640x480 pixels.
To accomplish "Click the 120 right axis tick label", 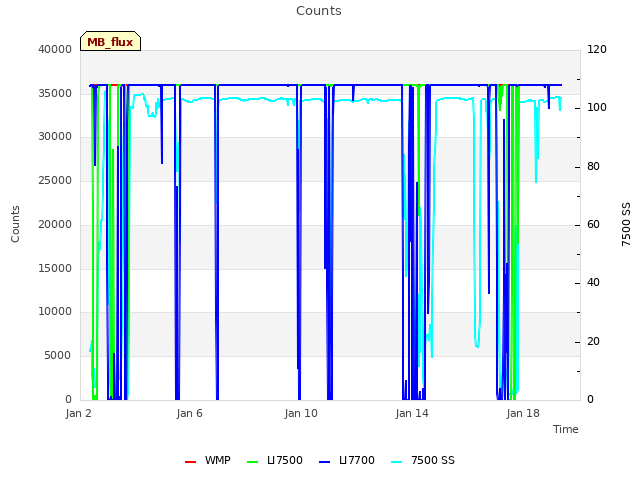I will tap(597, 49).
